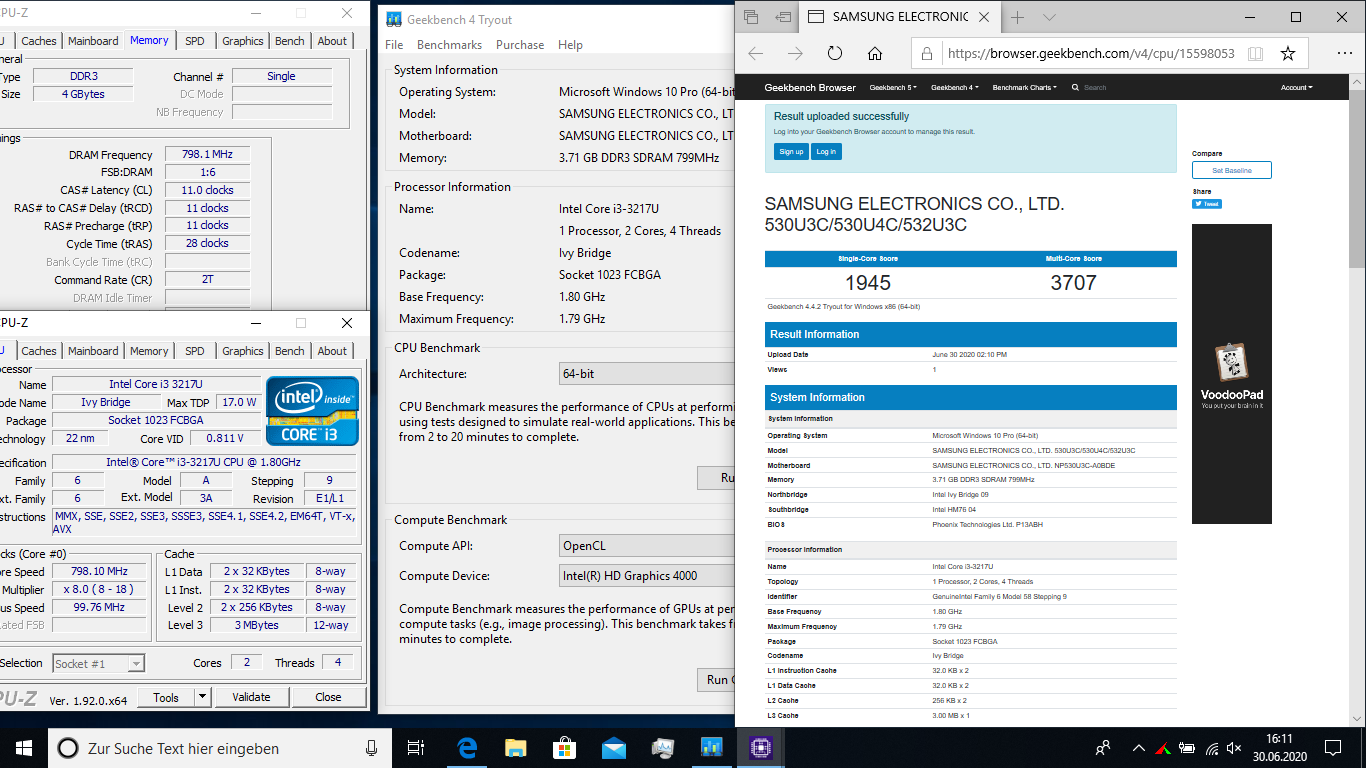Switch to CPU-Z via the purple taskbar icon
1366x768 pixels.
point(760,747)
